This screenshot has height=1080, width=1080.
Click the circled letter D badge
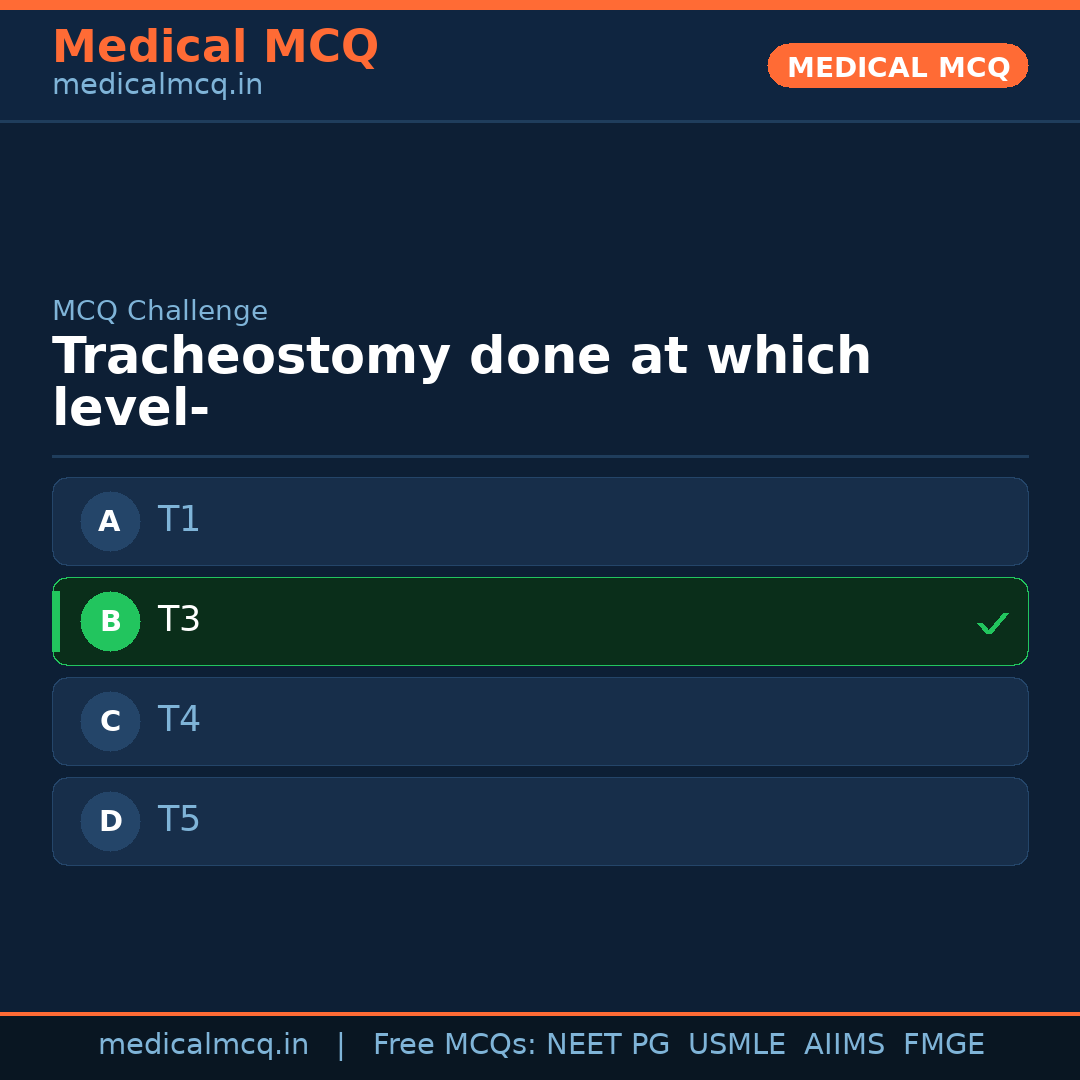[110, 821]
